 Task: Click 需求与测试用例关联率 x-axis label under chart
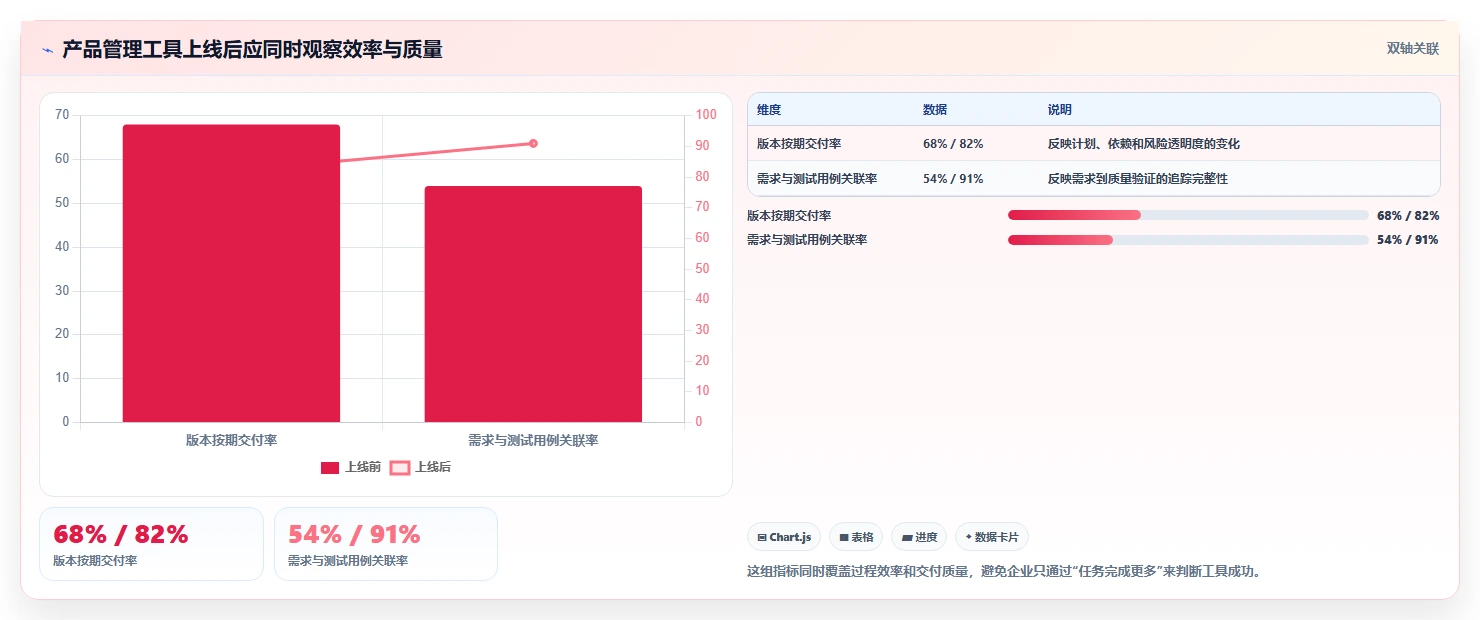533,440
